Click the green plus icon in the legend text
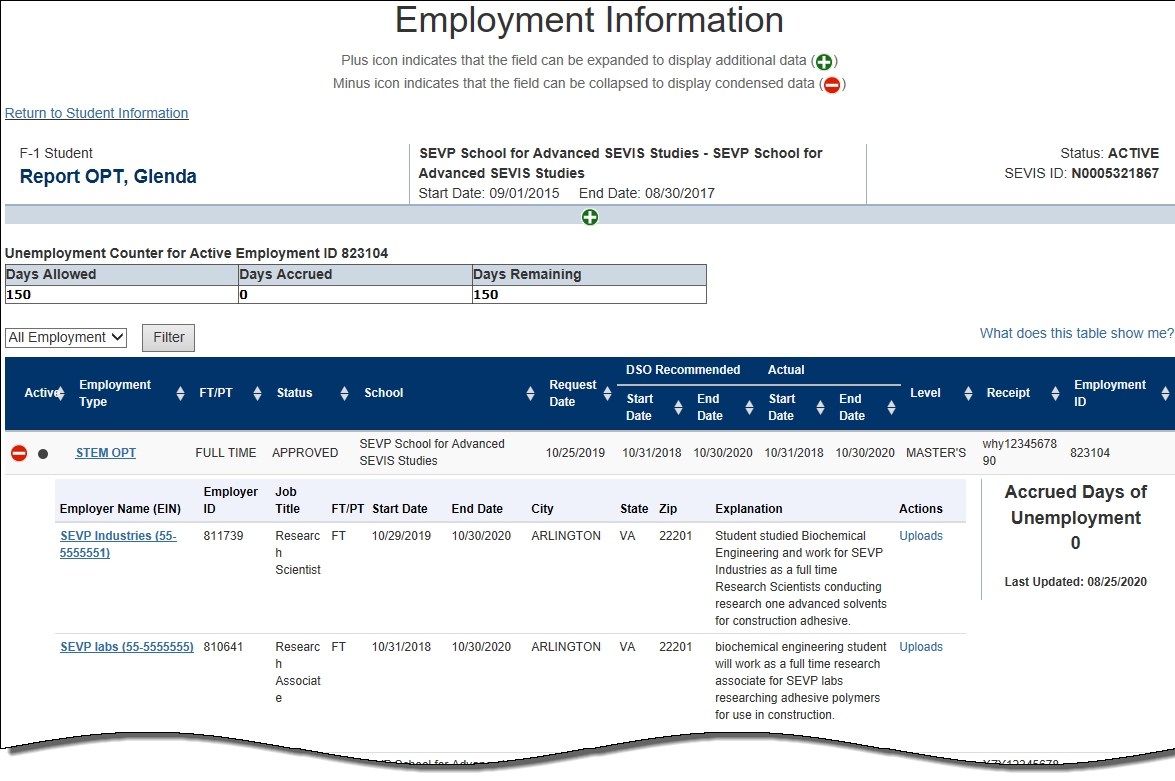This screenshot has width=1175, height=781. click(824, 62)
